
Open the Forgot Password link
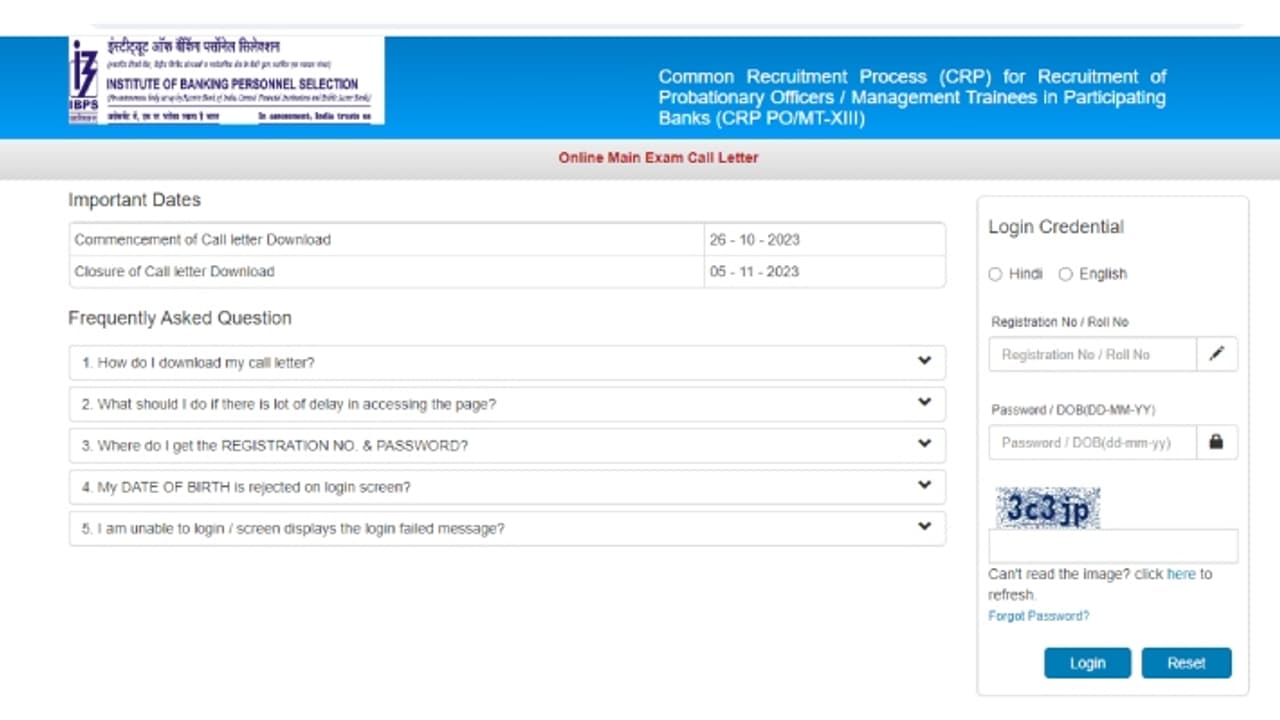(x=1038, y=616)
